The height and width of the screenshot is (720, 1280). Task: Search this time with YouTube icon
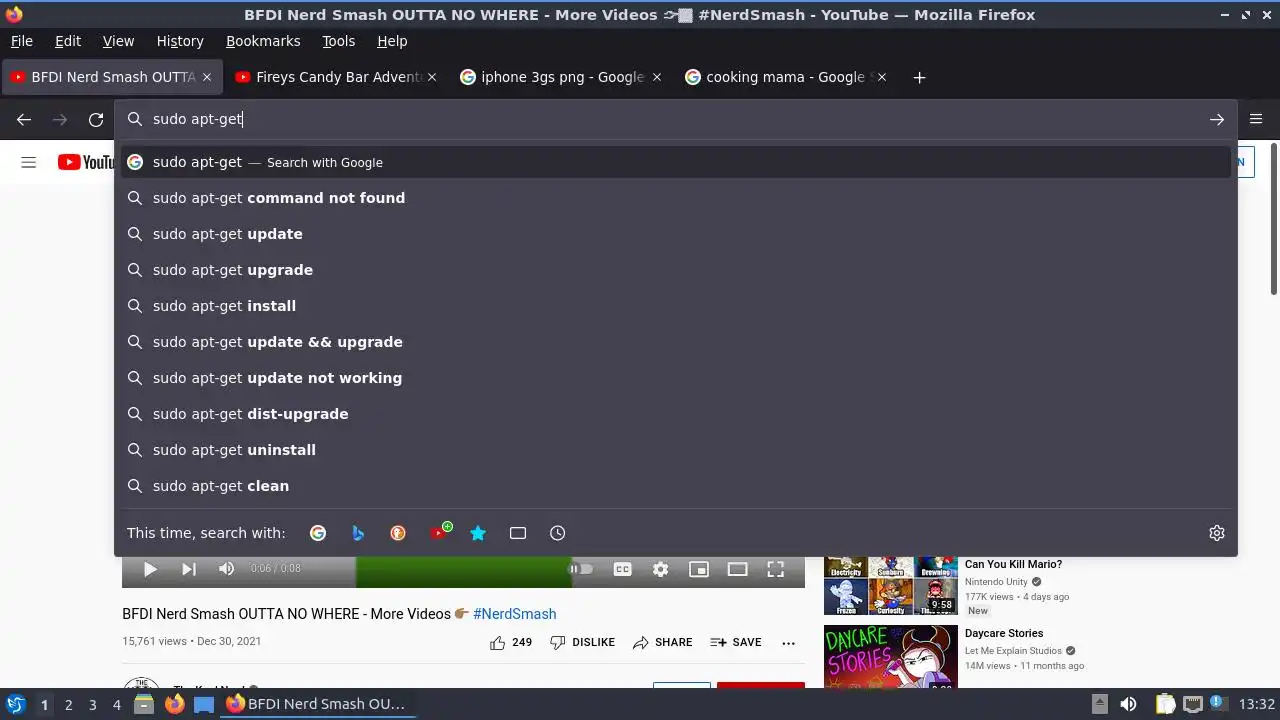click(438, 533)
